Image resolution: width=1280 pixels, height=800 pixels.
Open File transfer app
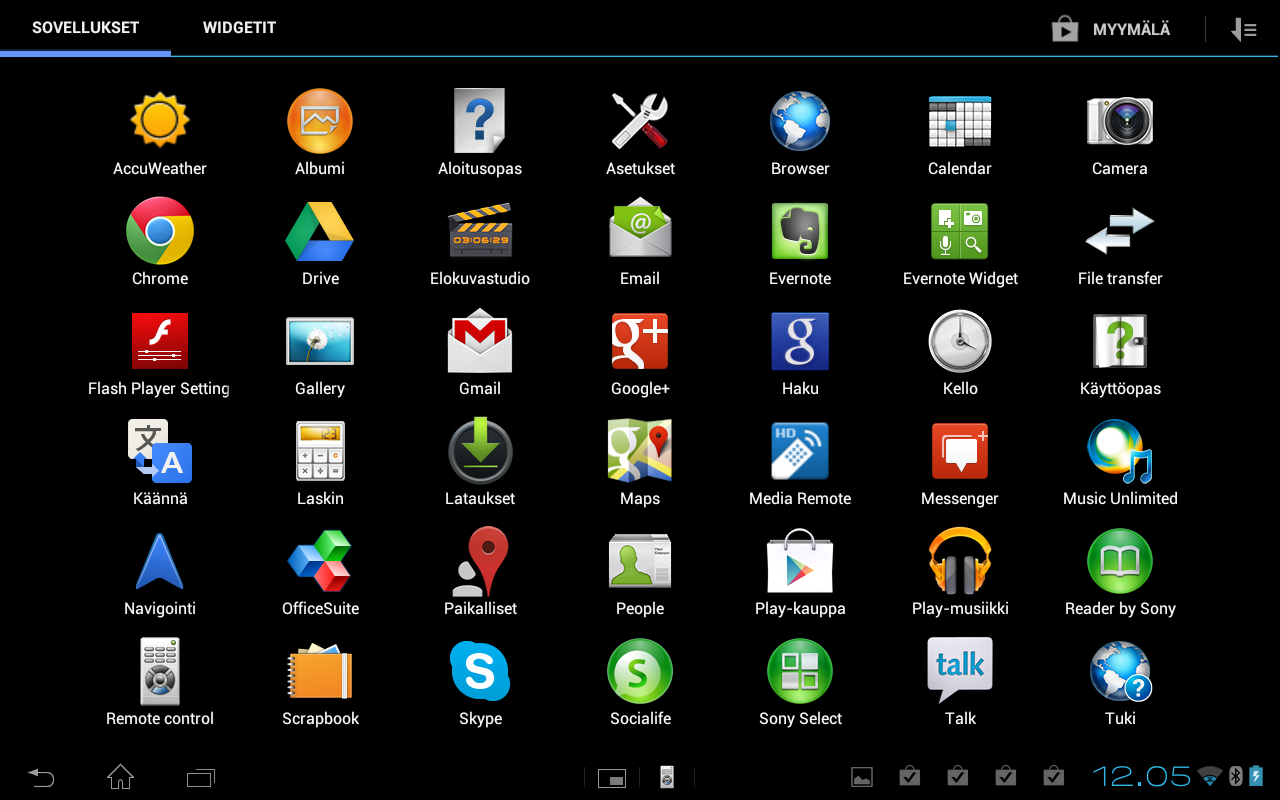[1120, 231]
